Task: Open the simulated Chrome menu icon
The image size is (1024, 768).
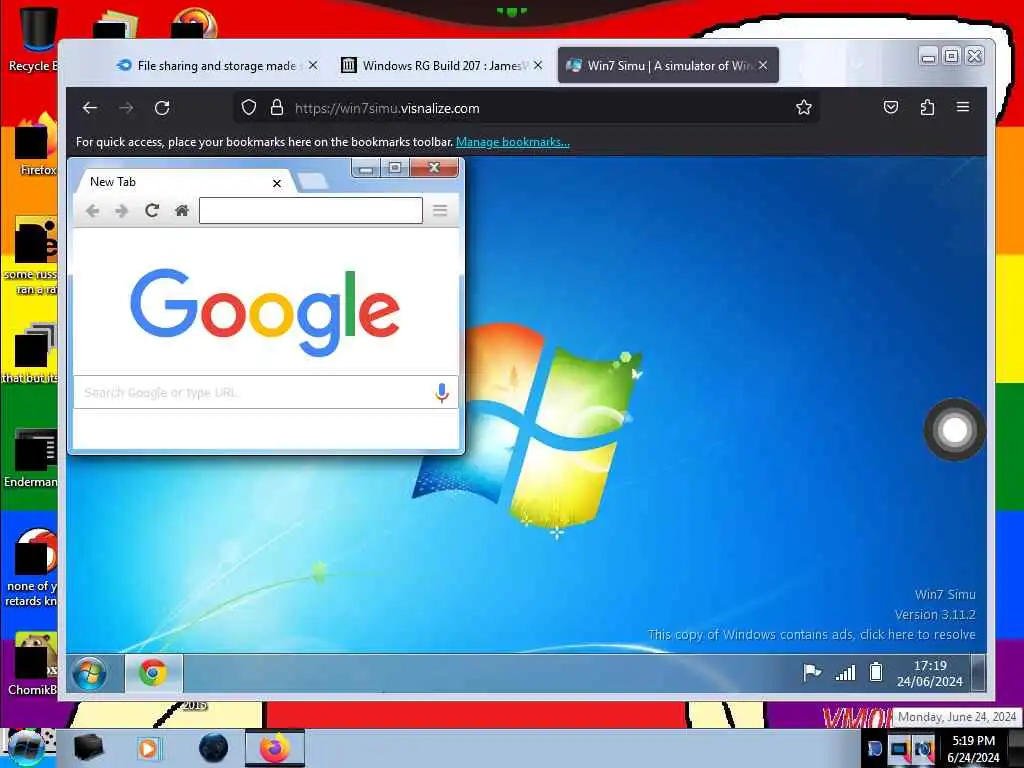Action: pos(440,210)
